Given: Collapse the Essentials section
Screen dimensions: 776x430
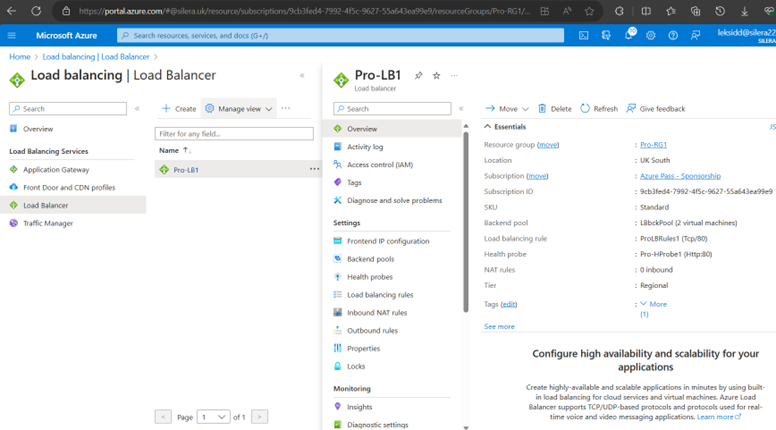Looking at the screenshot, I should (488, 127).
